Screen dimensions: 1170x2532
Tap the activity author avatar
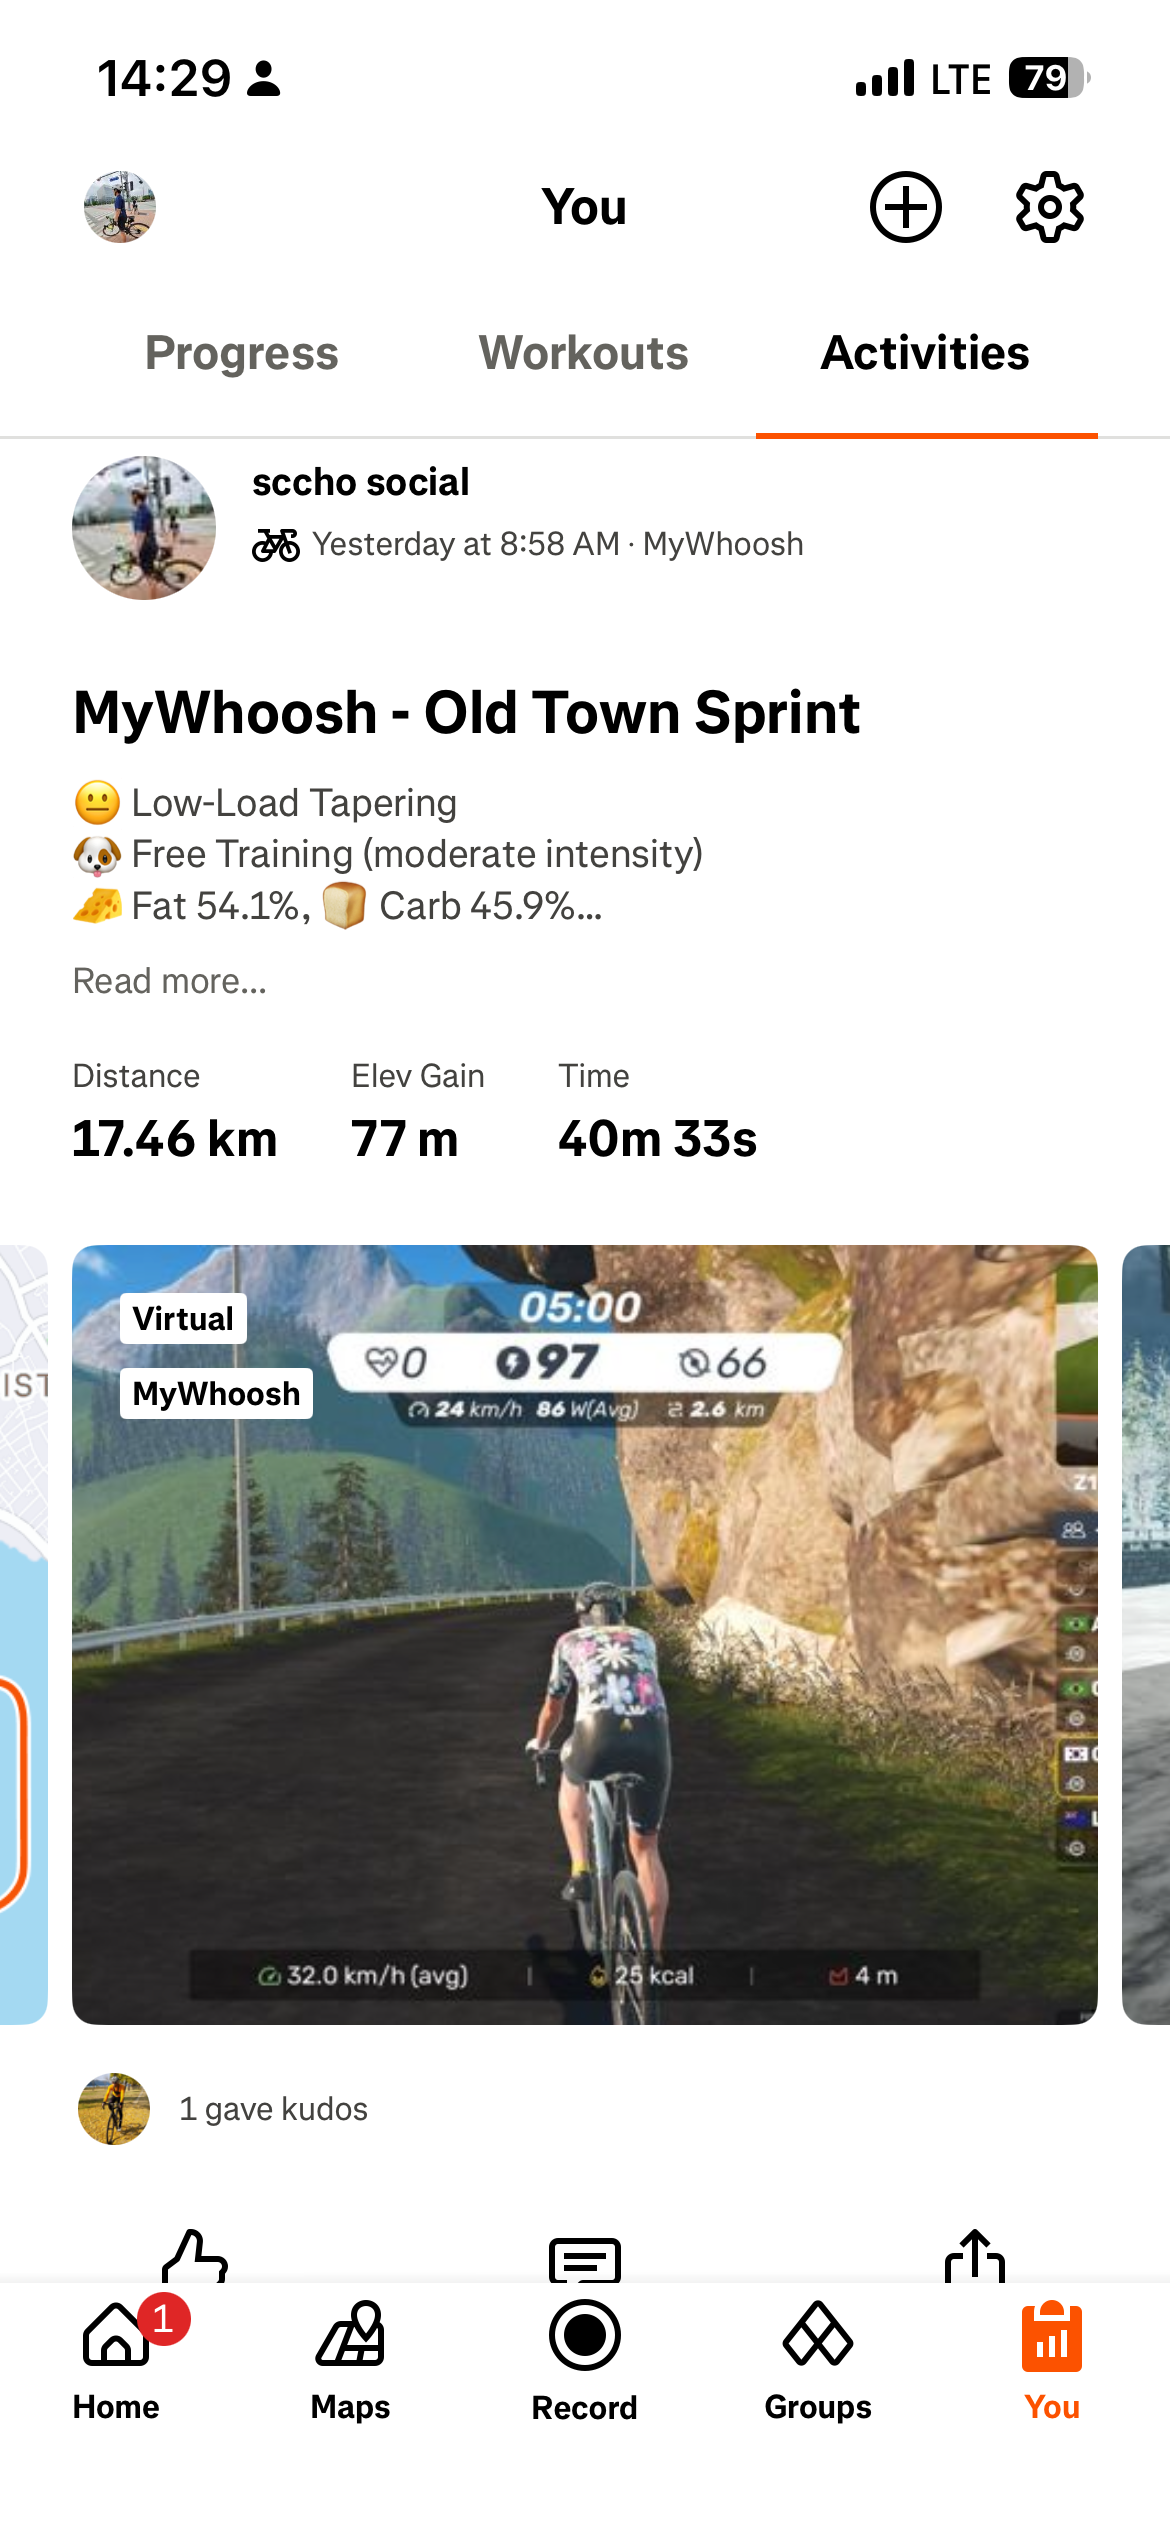(144, 528)
